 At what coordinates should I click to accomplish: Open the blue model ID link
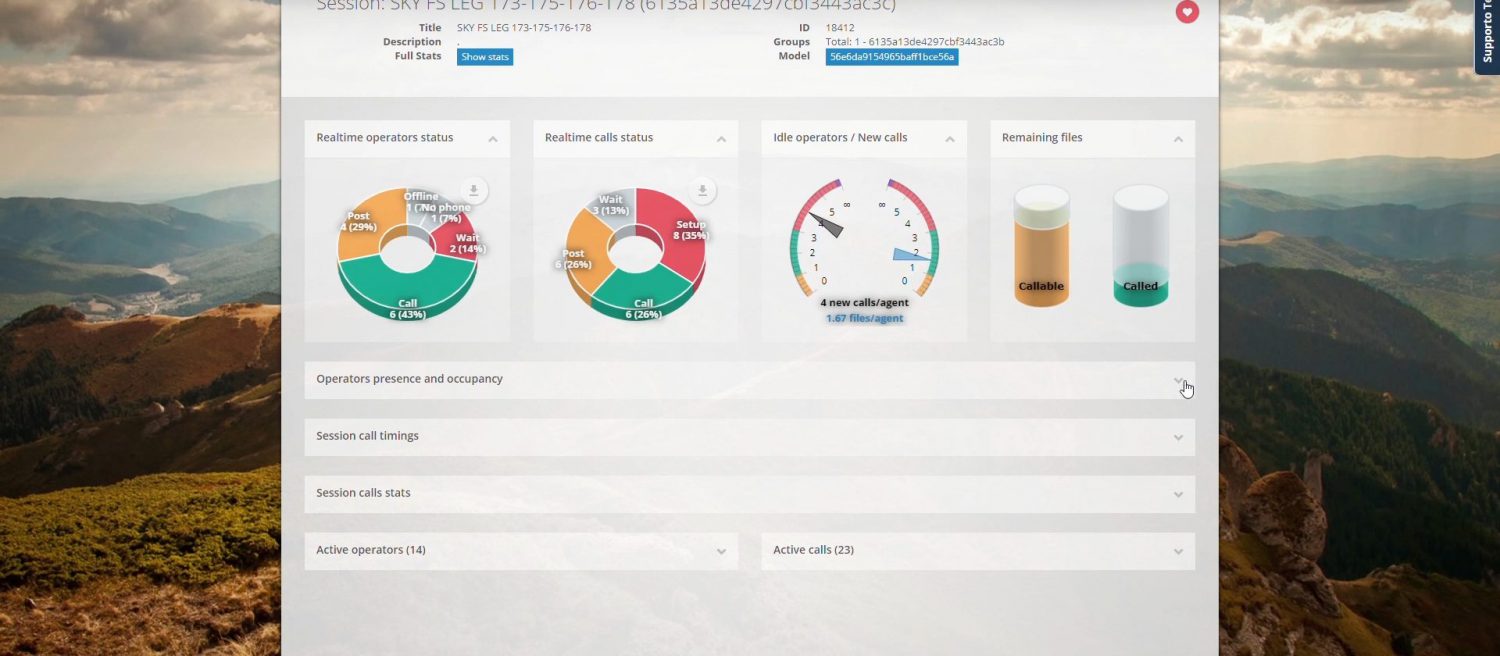click(891, 57)
